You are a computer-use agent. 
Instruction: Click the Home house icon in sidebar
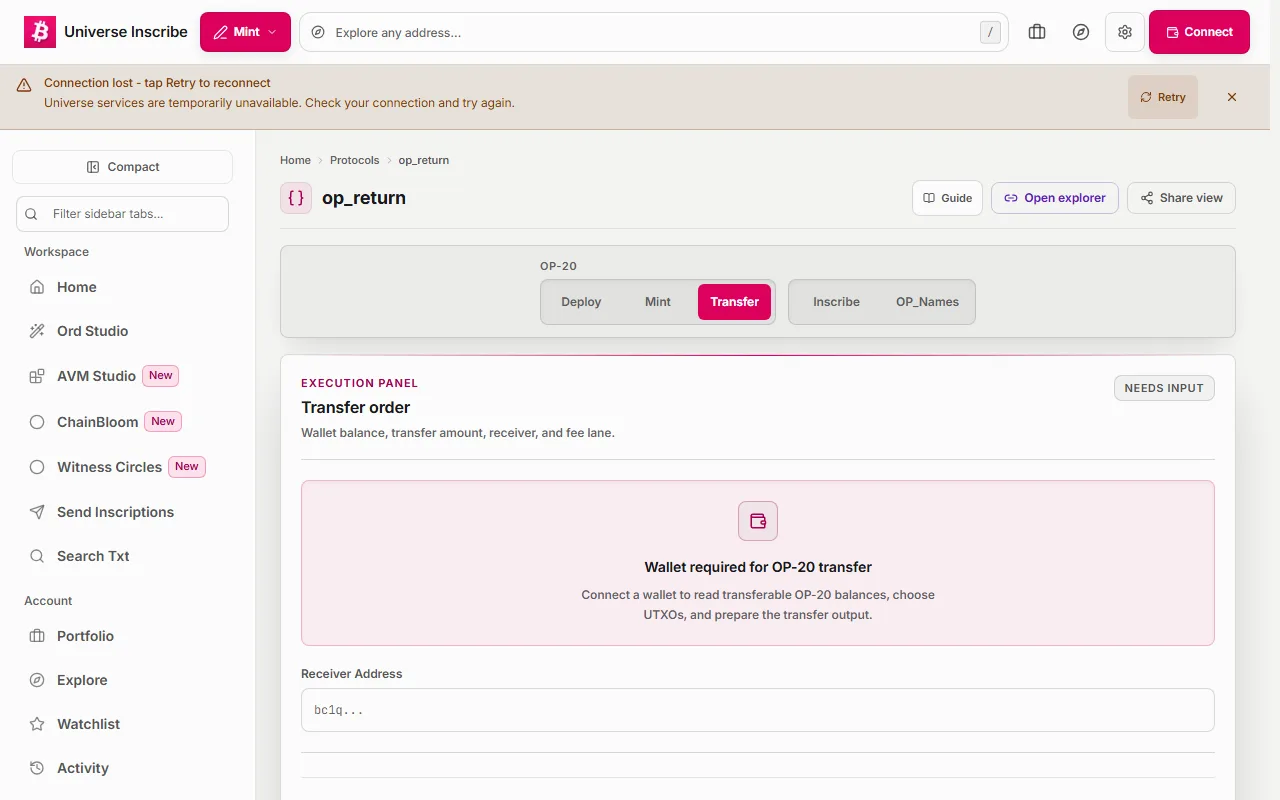pos(37,287)
